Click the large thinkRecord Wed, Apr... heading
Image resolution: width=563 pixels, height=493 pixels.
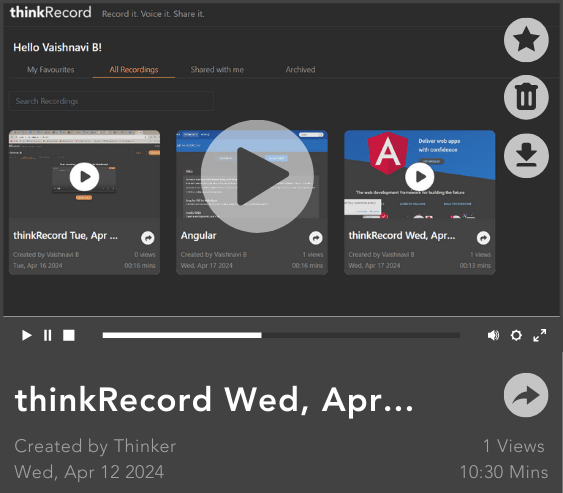[214, 400]
